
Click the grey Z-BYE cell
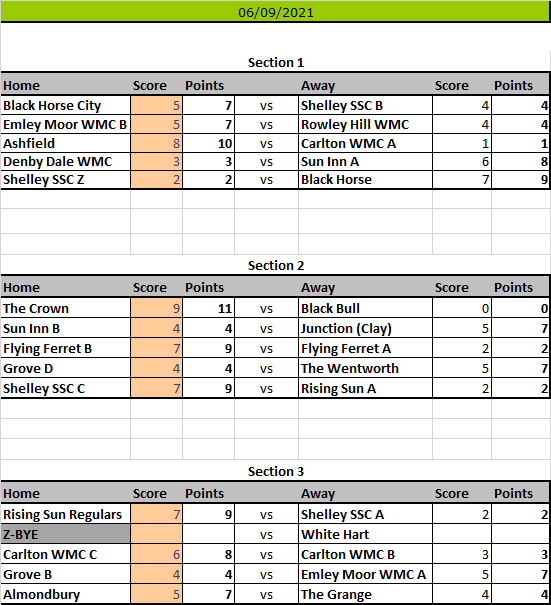click(66, 534)
